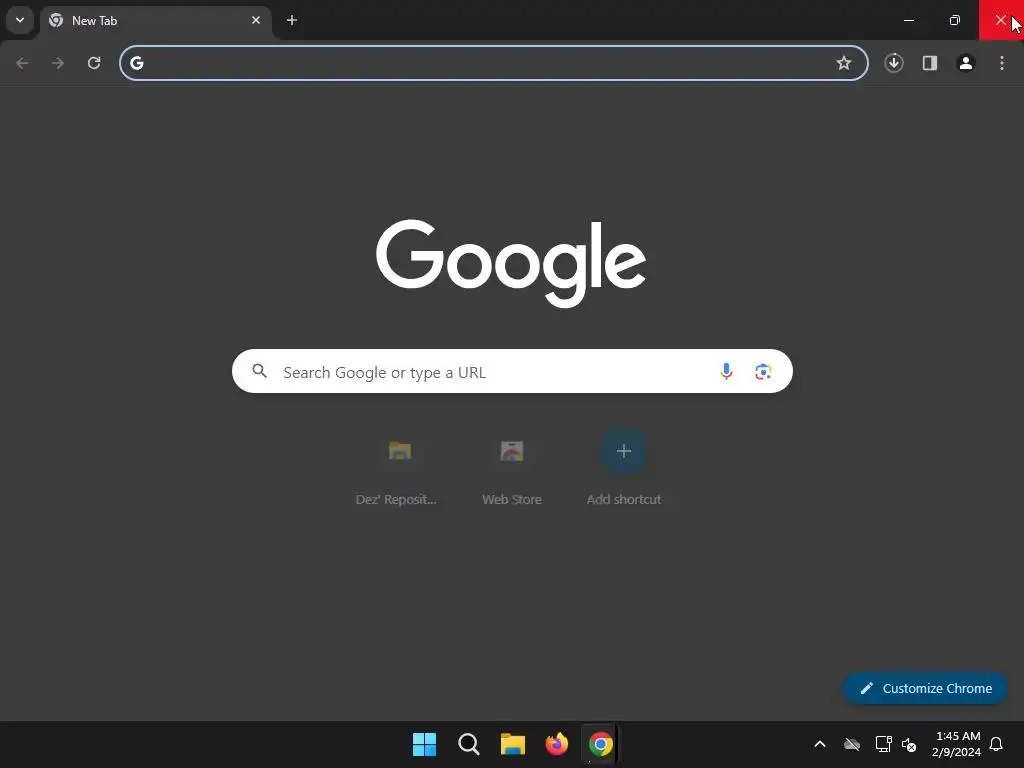Open the Windows Start menu
The width and height of the screenshot is (1024, 768).
[x=424, y=744]
